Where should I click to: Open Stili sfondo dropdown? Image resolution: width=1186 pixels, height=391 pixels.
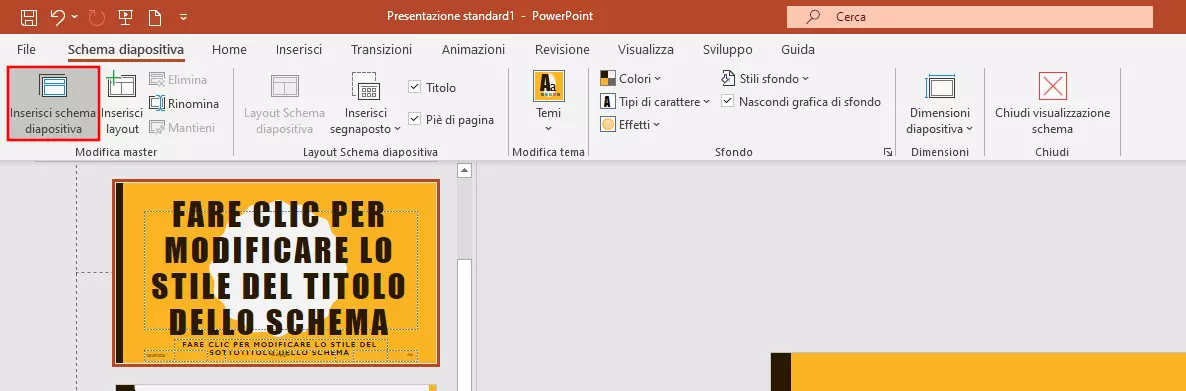[x=765, y=79]
